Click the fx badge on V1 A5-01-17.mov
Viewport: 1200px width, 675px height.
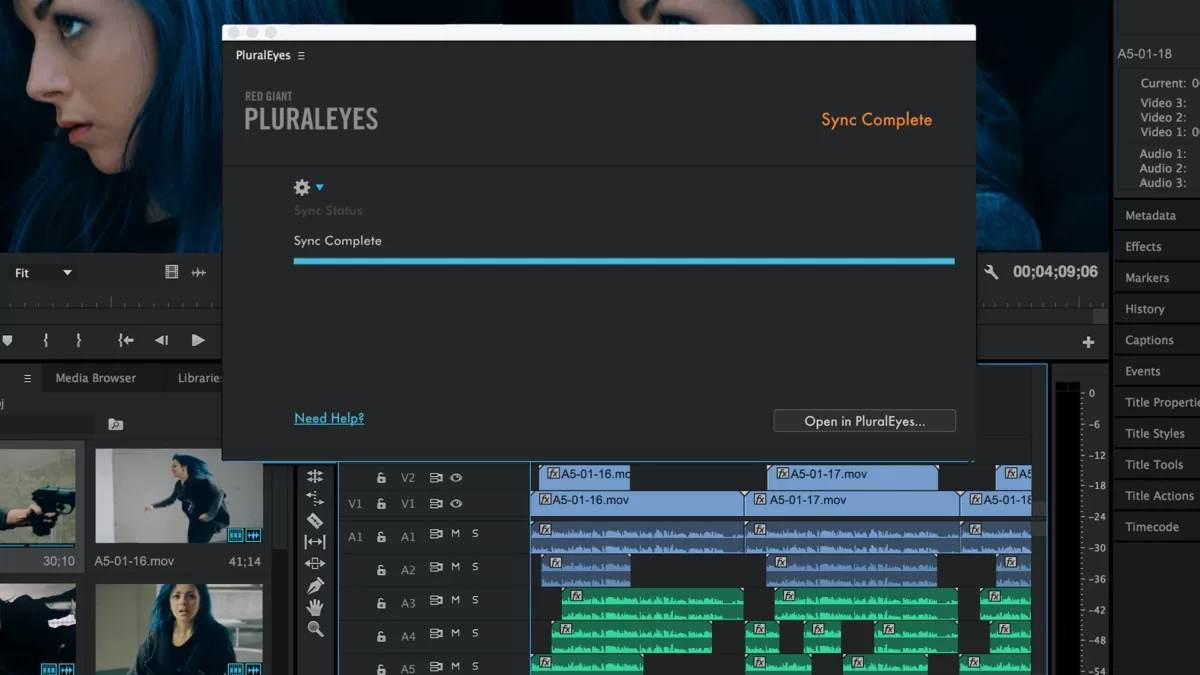tap(761, 500)
